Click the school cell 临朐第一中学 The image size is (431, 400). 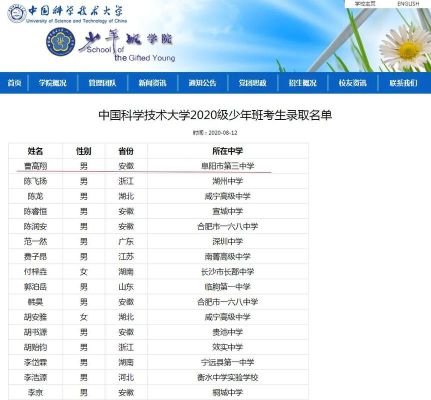[x=228, y=287]
